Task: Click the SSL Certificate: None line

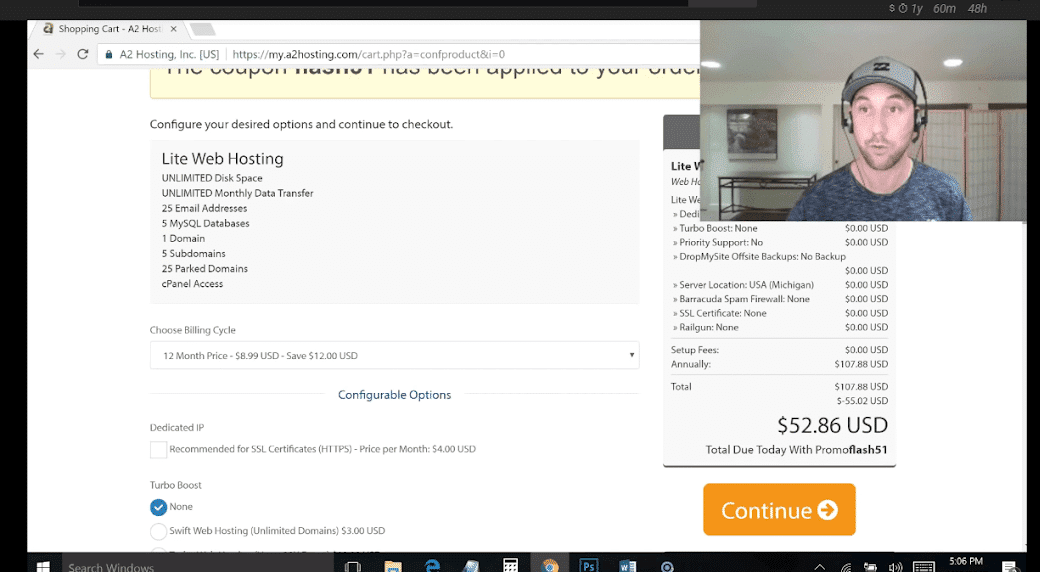Action: (719, 313)
